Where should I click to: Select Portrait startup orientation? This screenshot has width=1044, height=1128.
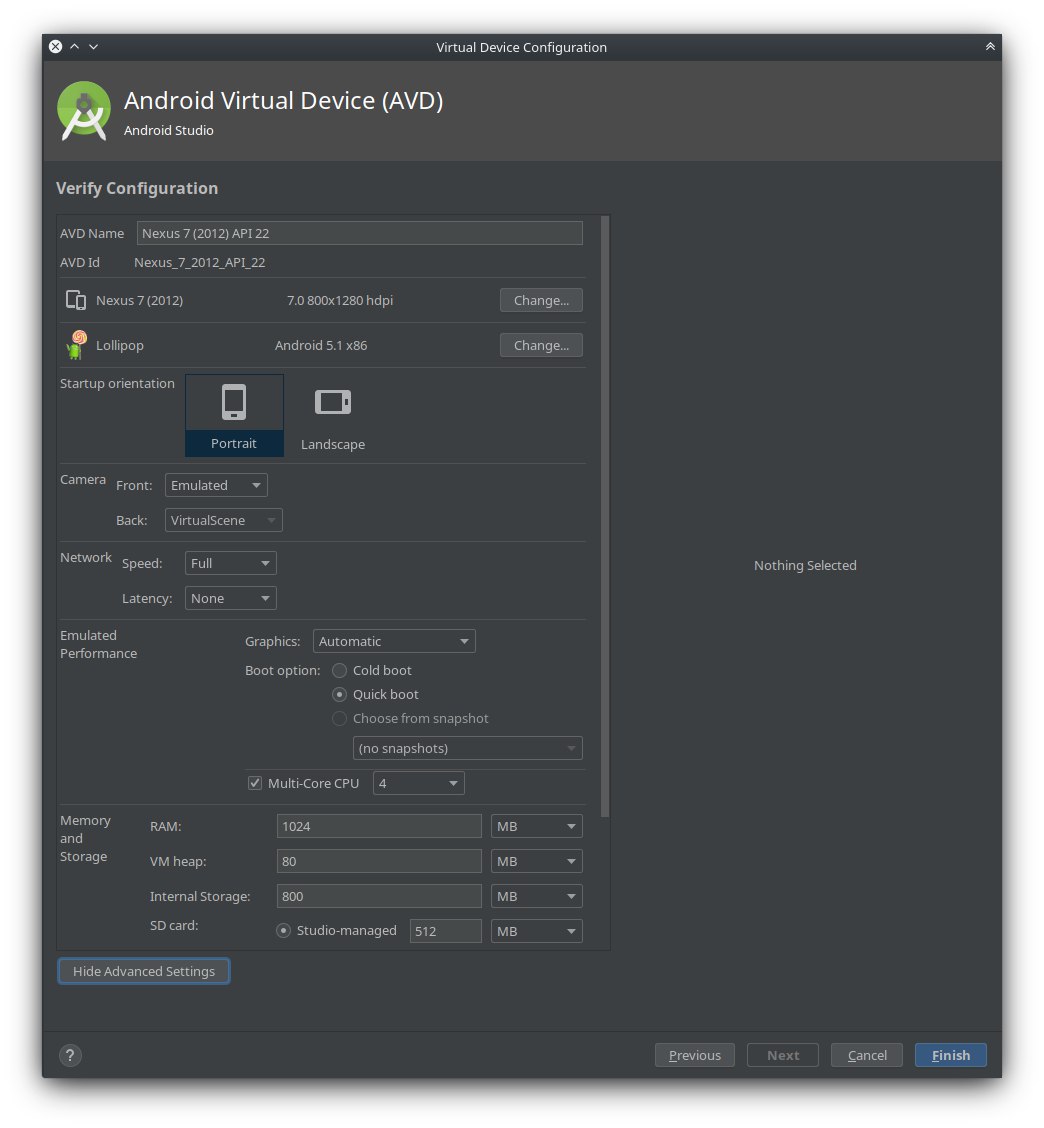pyautogui.click(x=234, y=415)
